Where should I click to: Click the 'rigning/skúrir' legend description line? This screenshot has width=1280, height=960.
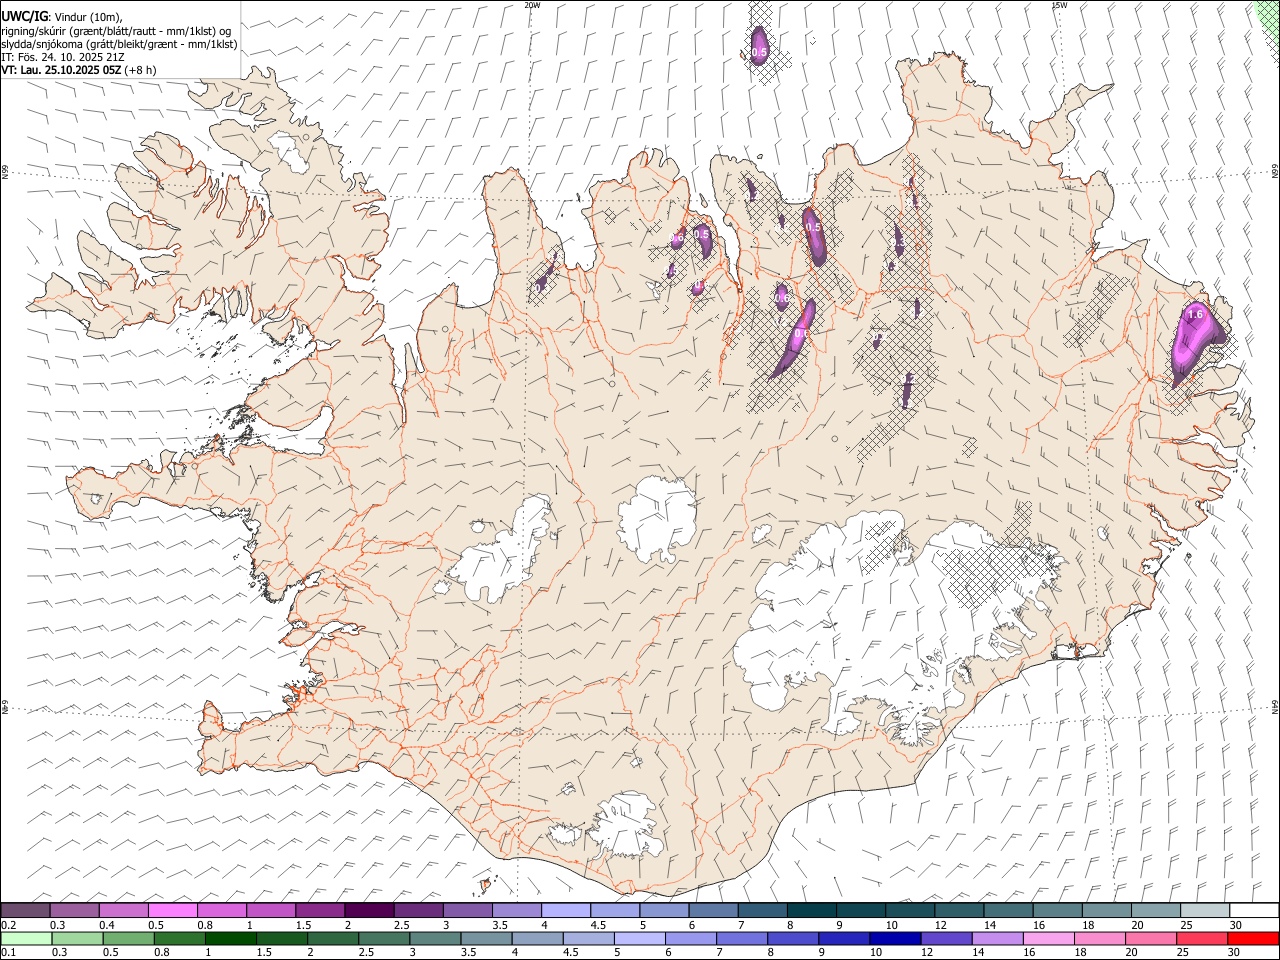click(116, 30)
